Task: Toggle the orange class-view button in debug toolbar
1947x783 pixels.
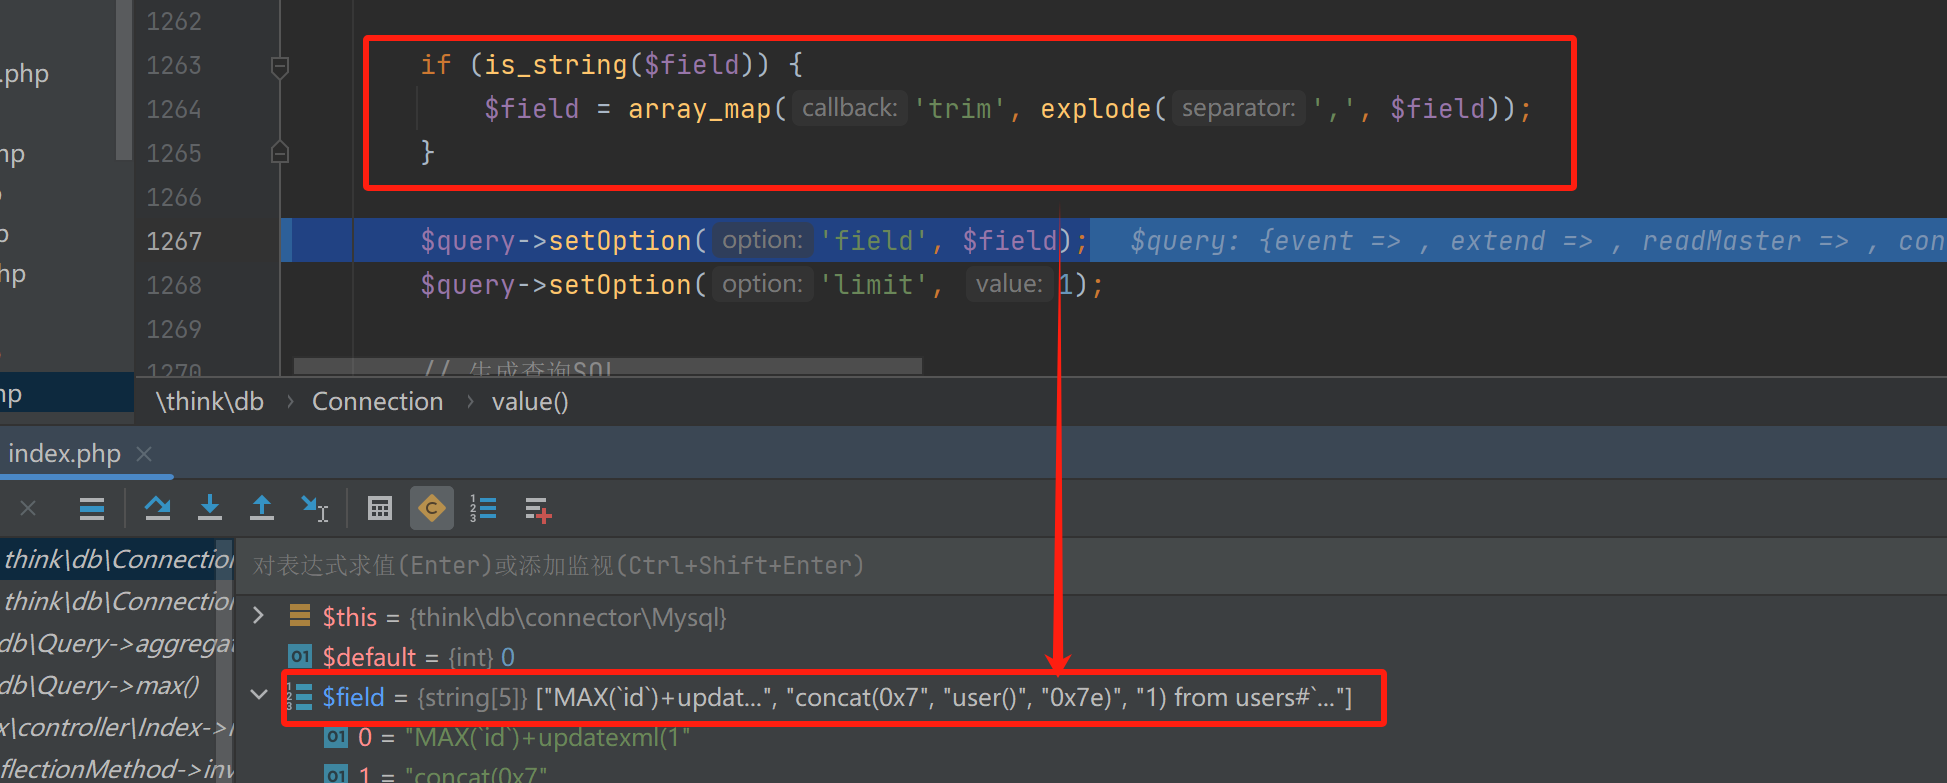Action: 431,508
